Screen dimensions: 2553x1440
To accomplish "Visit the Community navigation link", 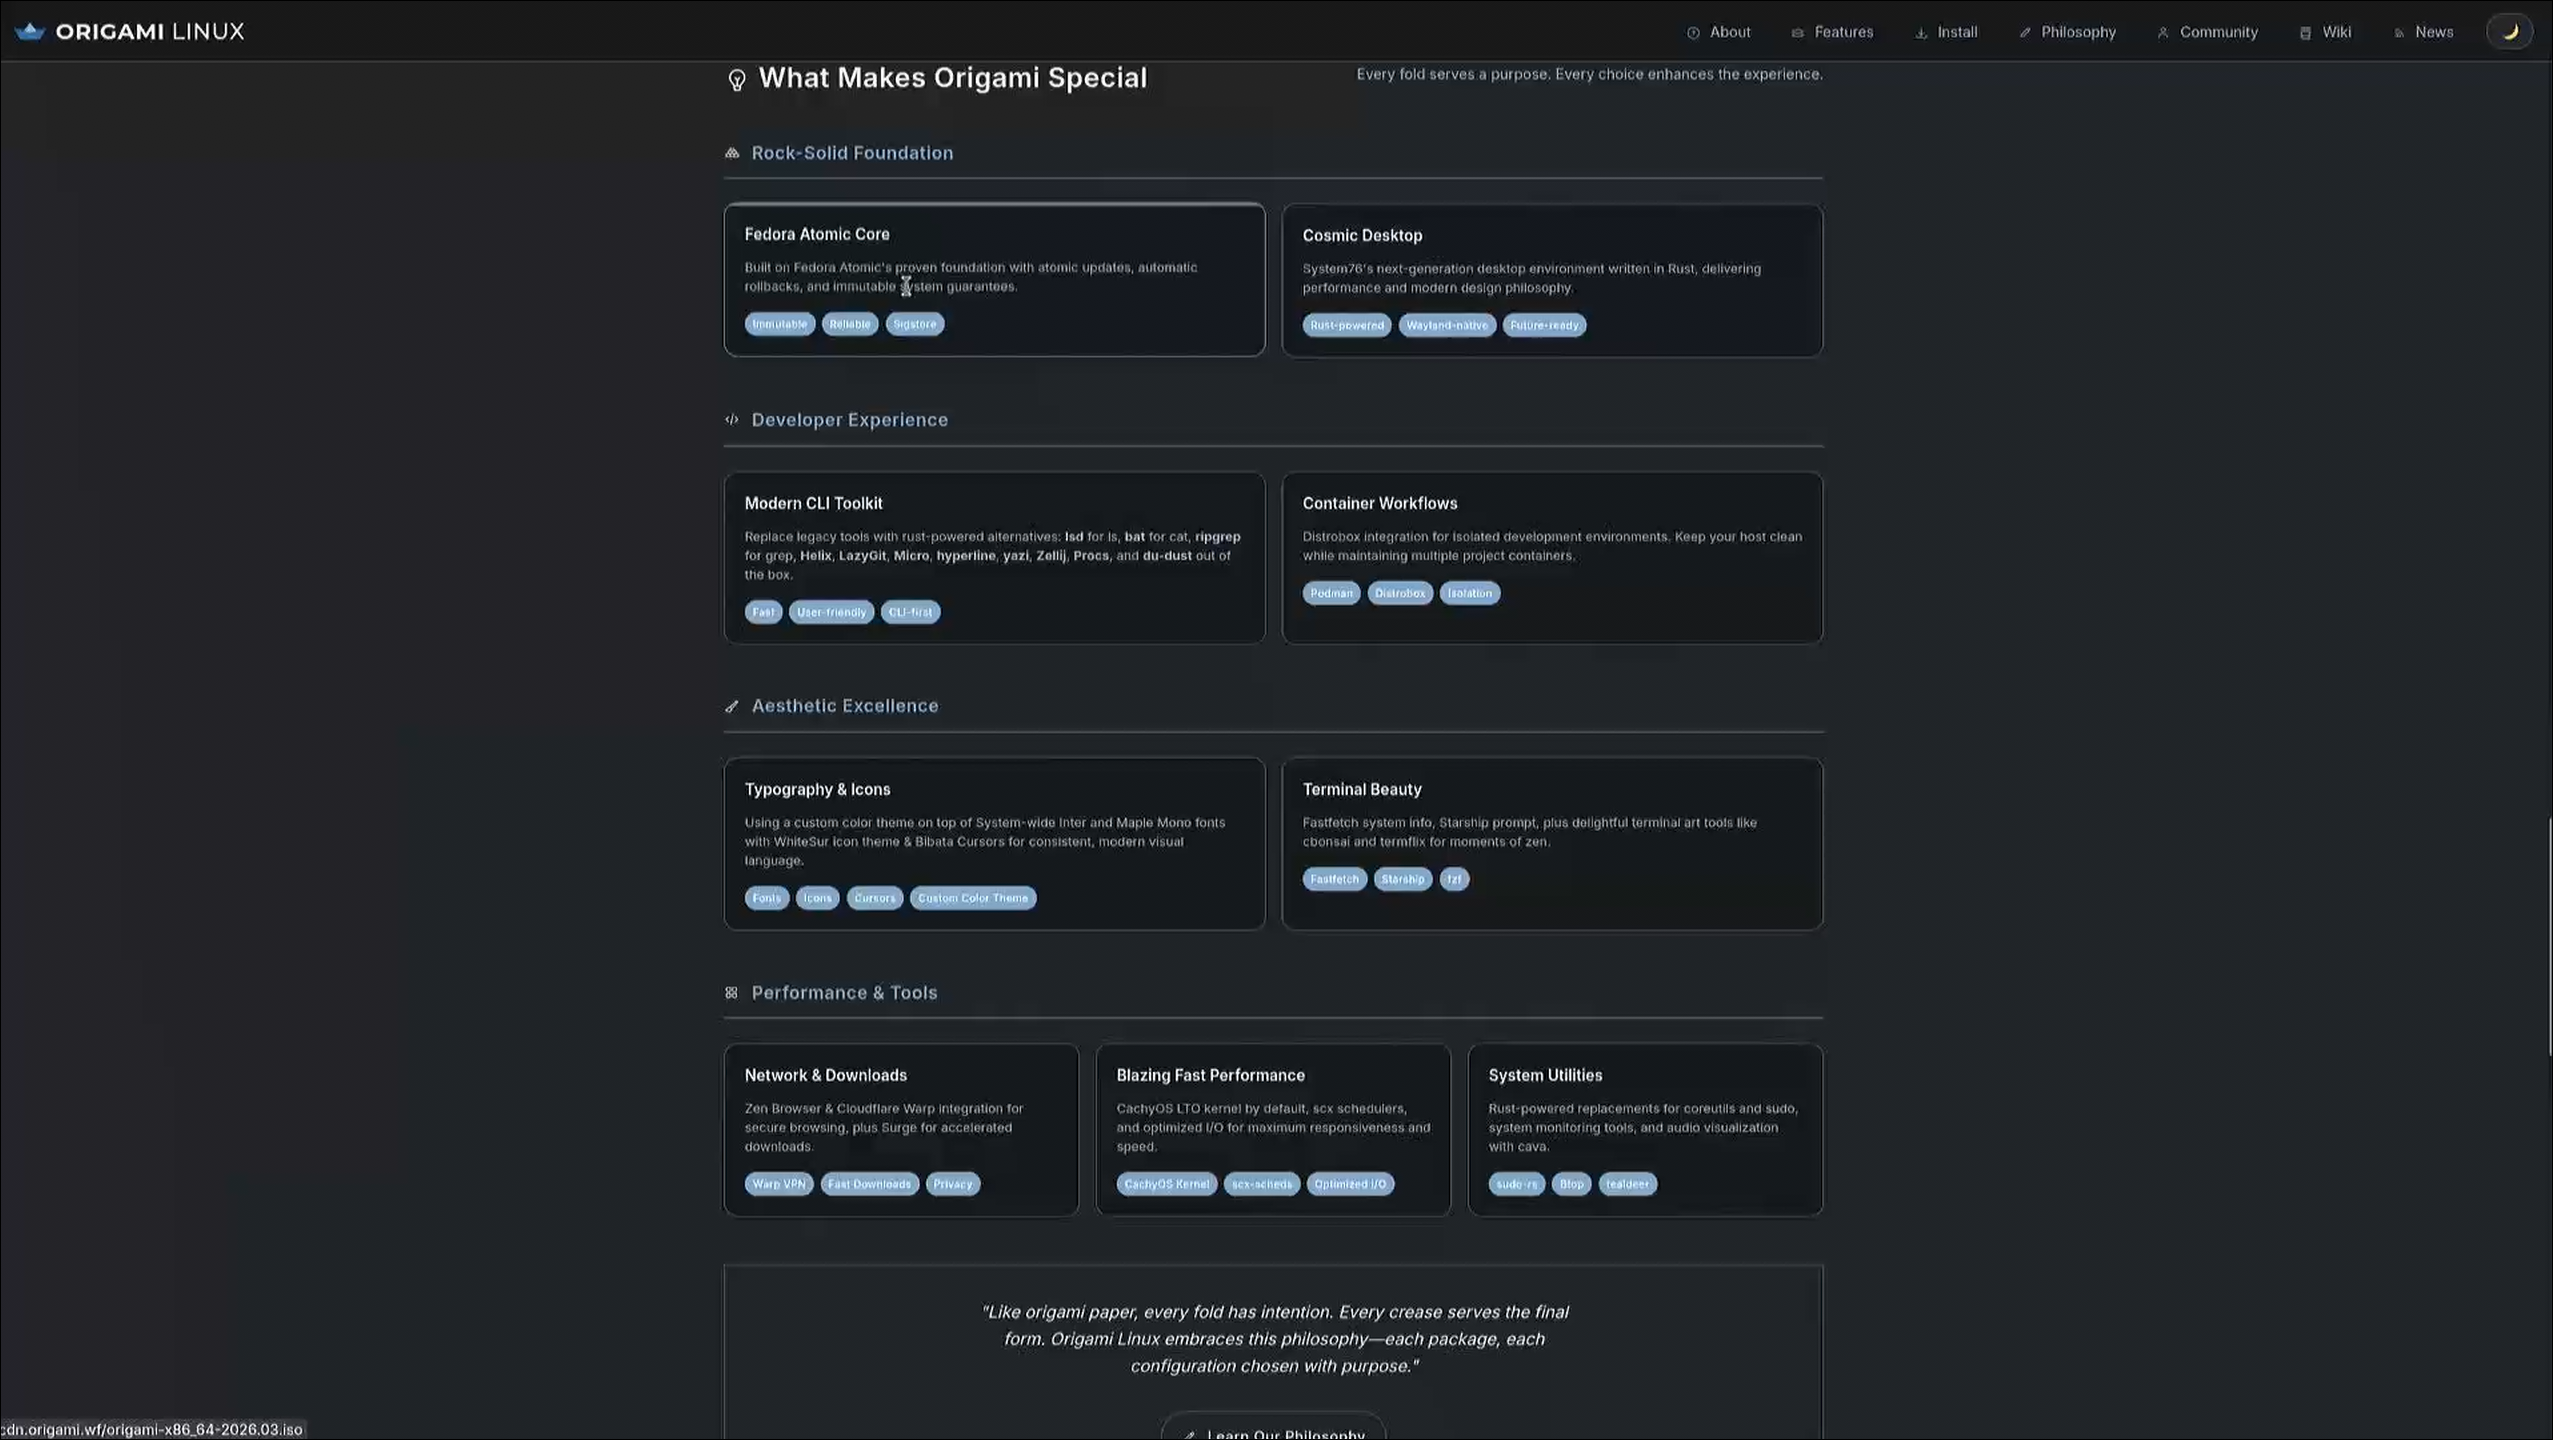I will tap(2207, 32).
